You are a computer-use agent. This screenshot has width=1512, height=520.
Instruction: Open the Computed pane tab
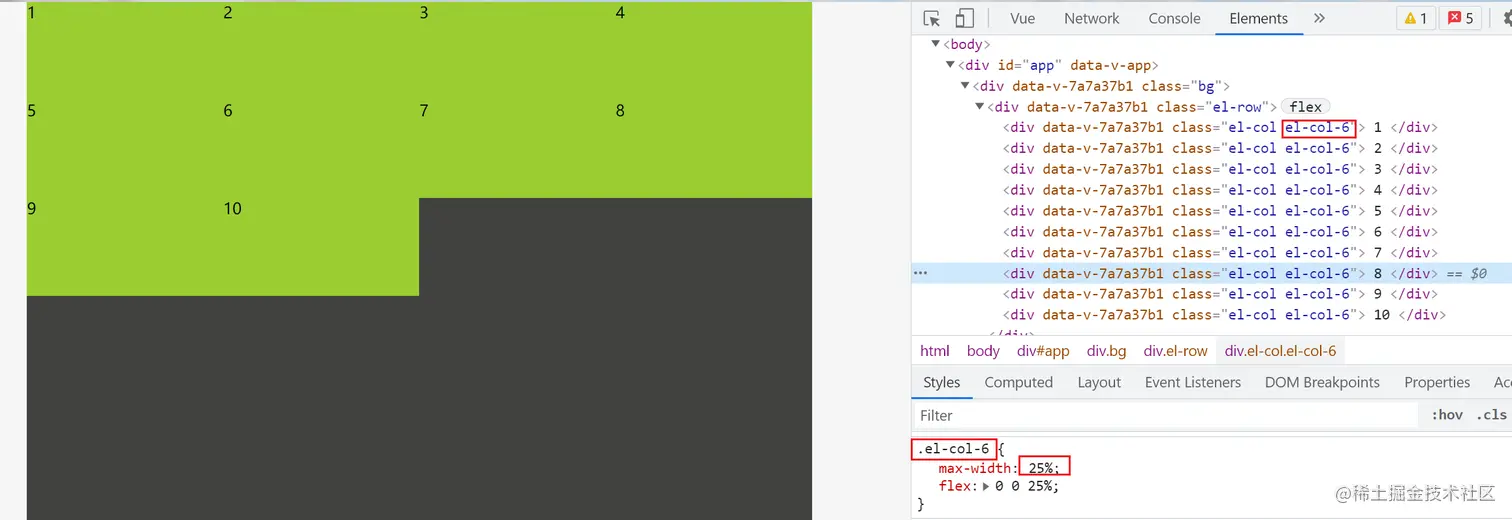pos(1018,382)
